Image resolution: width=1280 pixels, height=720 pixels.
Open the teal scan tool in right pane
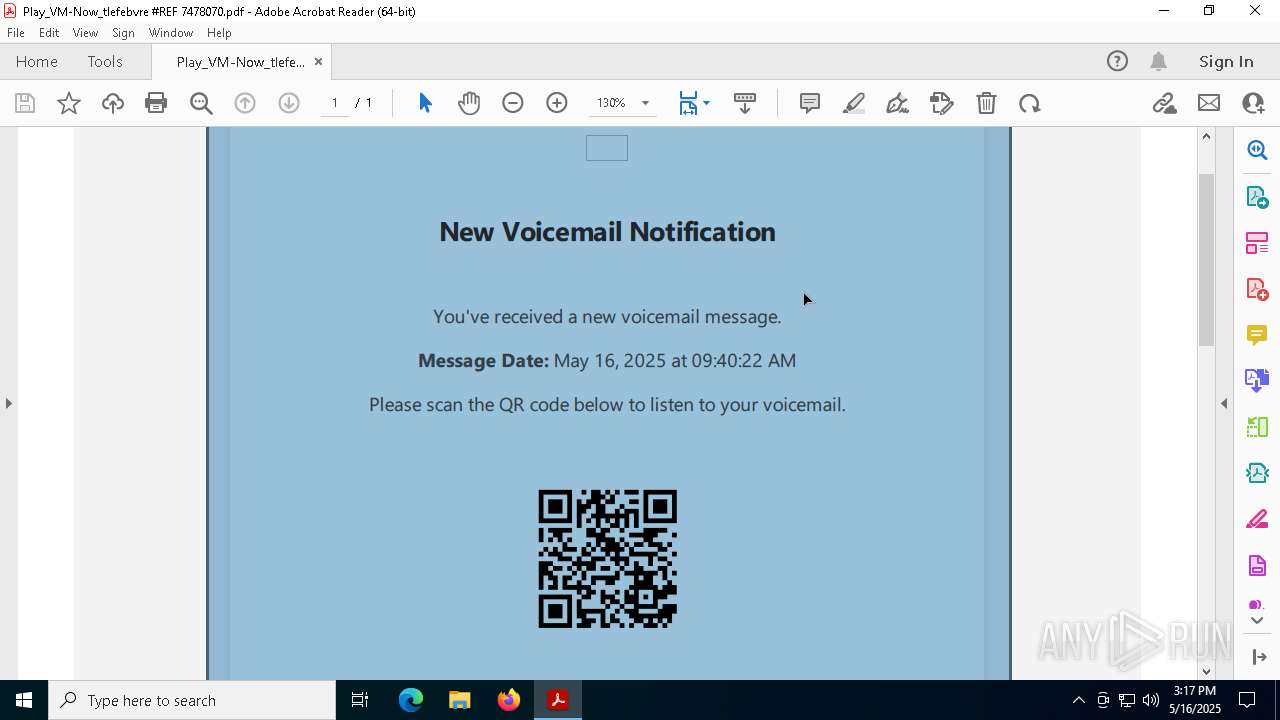[1257, 473]
